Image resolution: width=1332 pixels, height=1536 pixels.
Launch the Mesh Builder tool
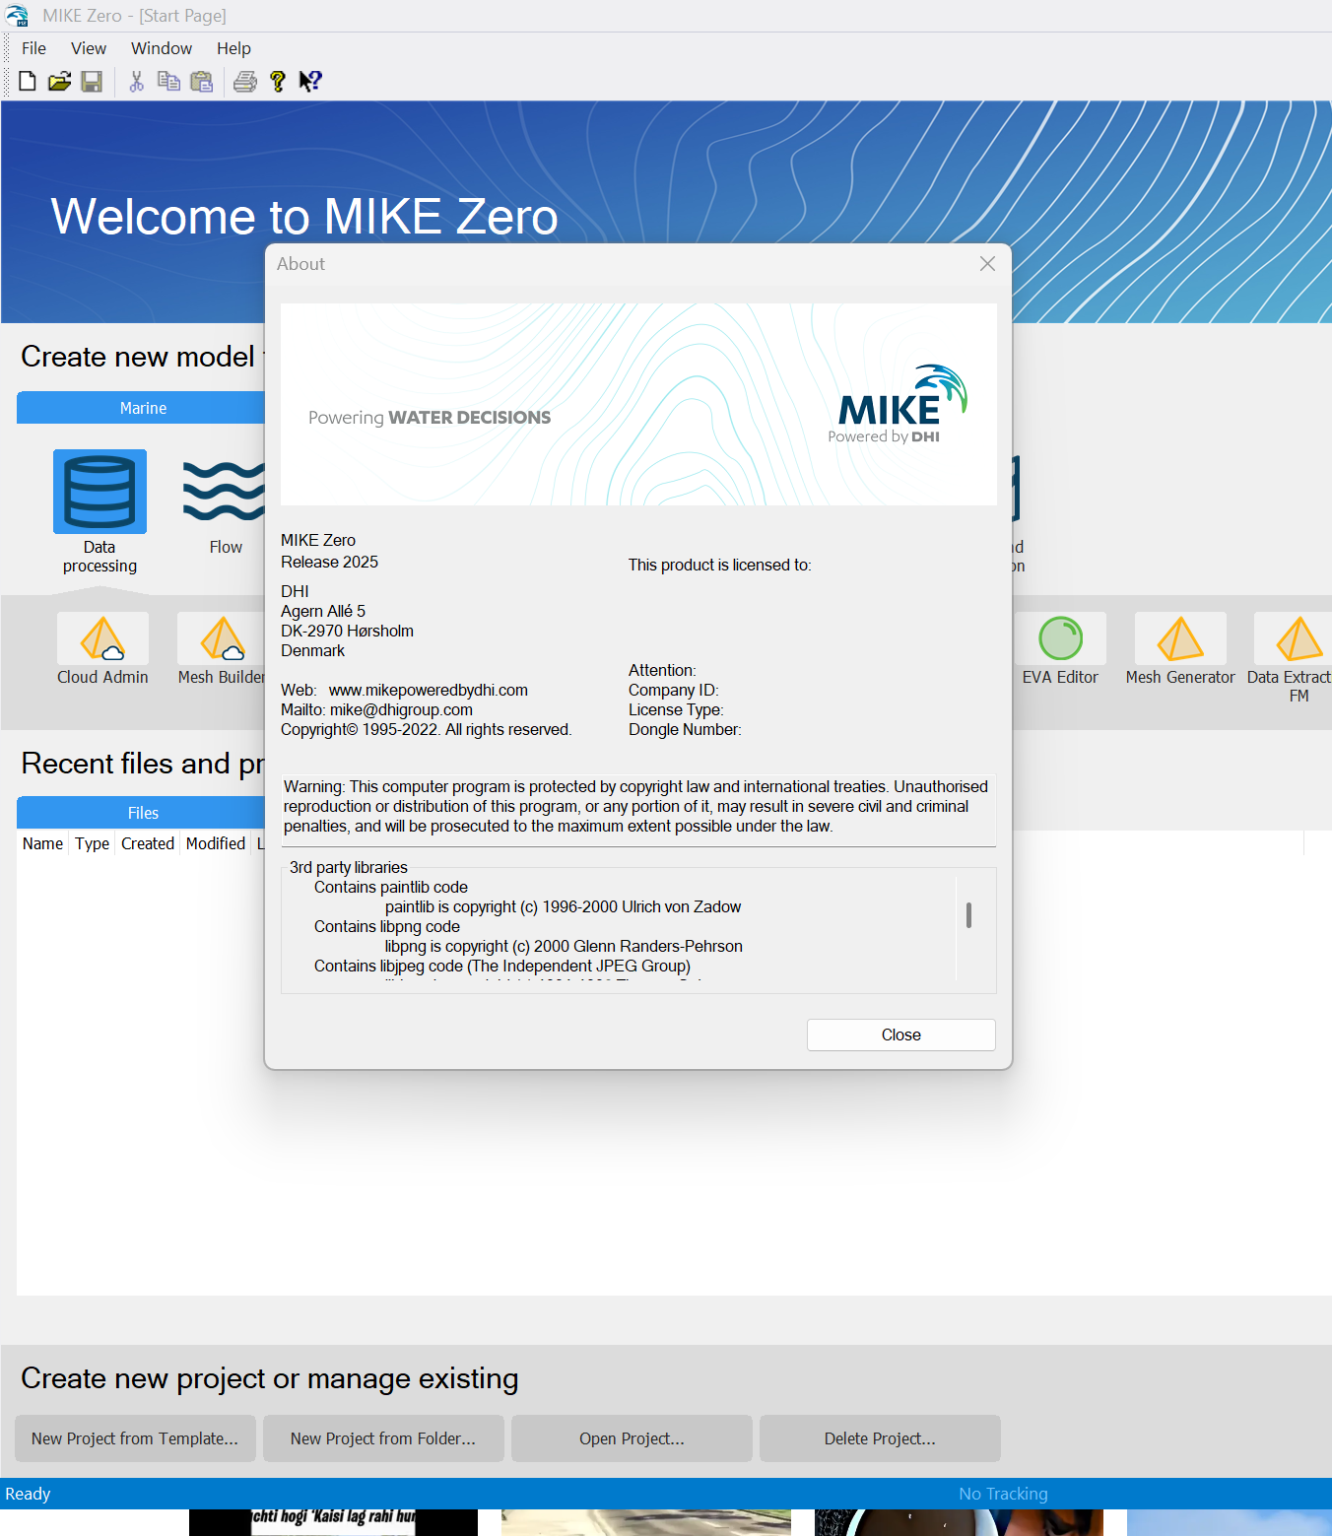pyautogui.click(x=221, y=638)
